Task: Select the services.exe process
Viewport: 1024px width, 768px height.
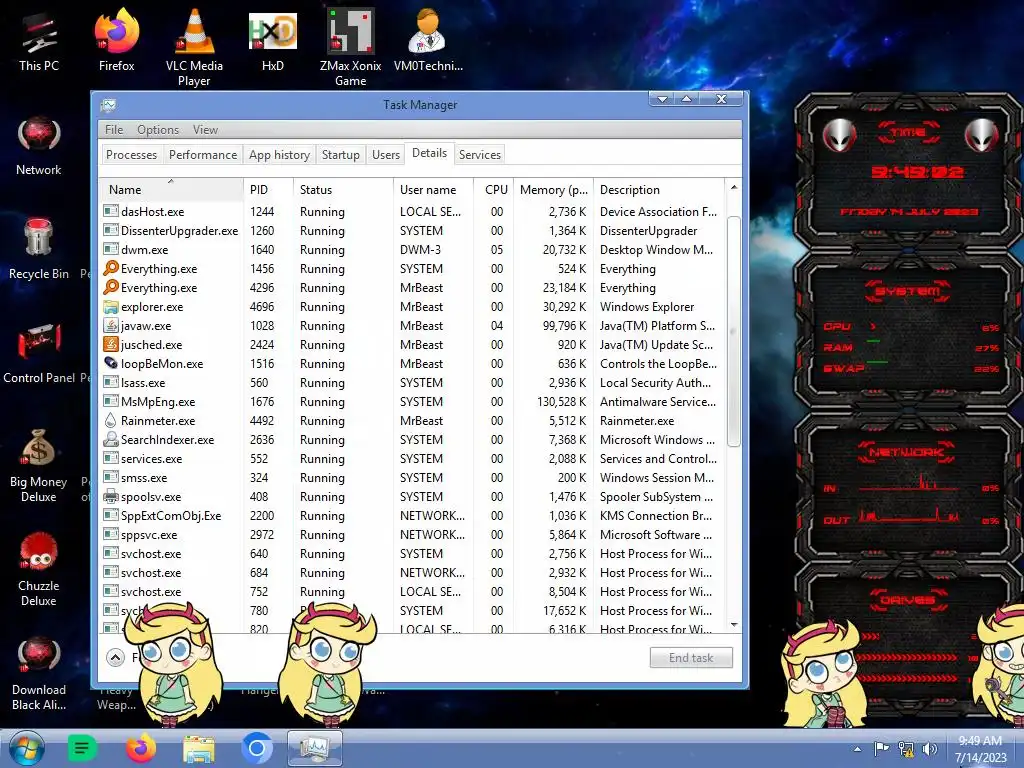Action: 411,458
